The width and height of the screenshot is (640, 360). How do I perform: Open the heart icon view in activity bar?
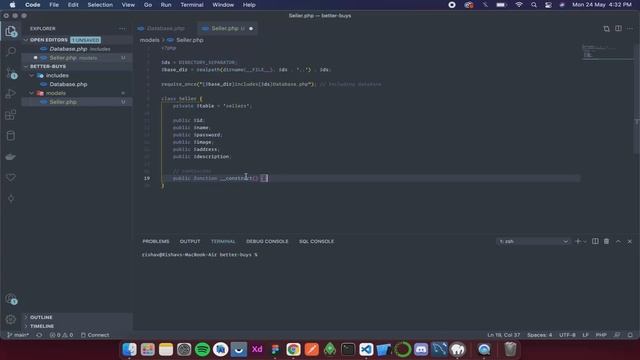[x=11, y=178]
